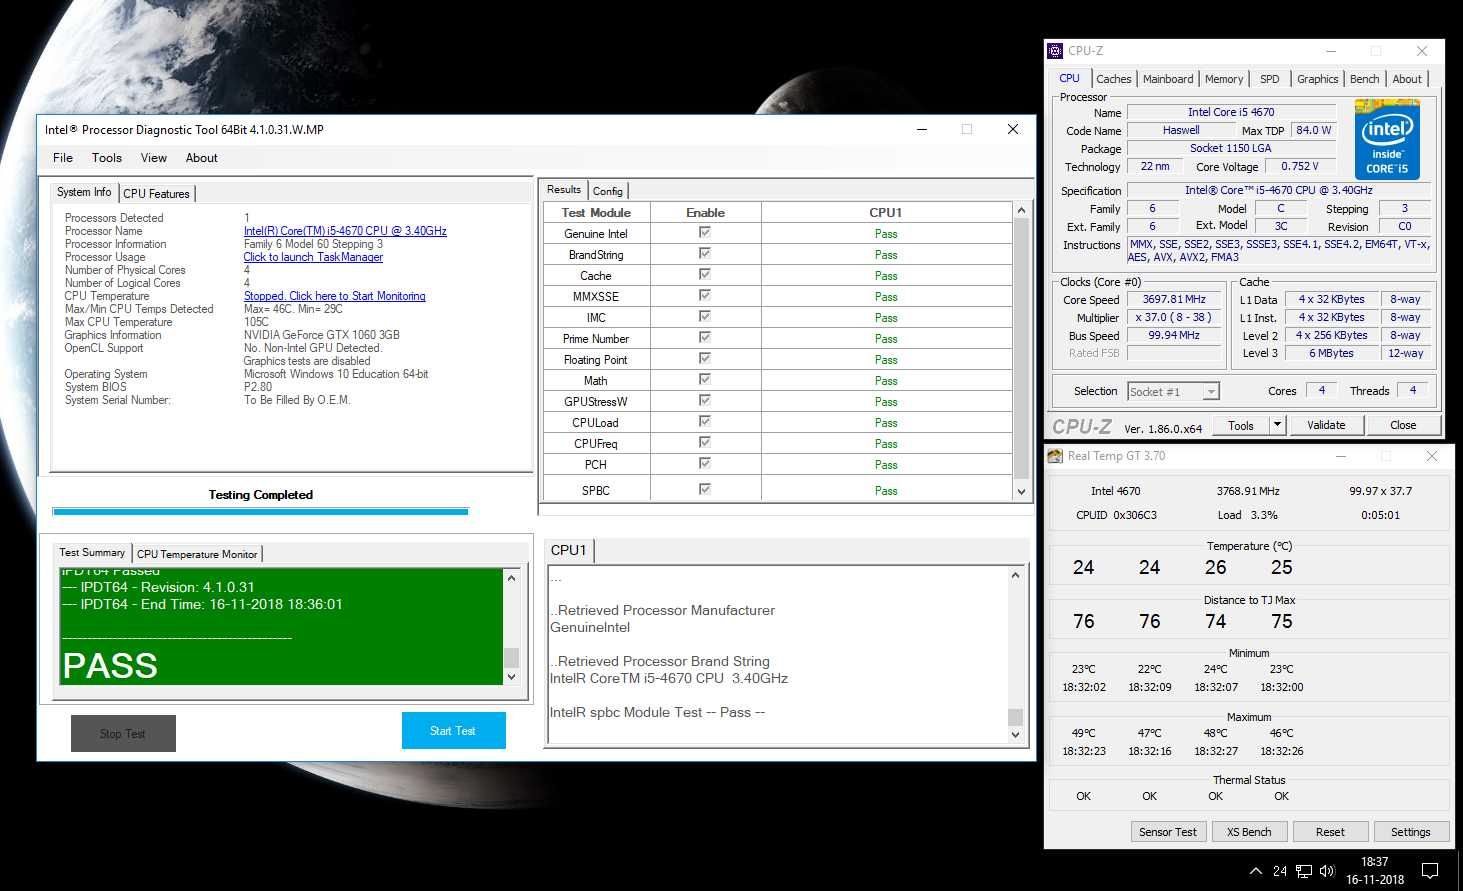Viewport: 1463px width, 891px height.
Task: Open the CPU-Z About tab
Action: pos(1407,79)
